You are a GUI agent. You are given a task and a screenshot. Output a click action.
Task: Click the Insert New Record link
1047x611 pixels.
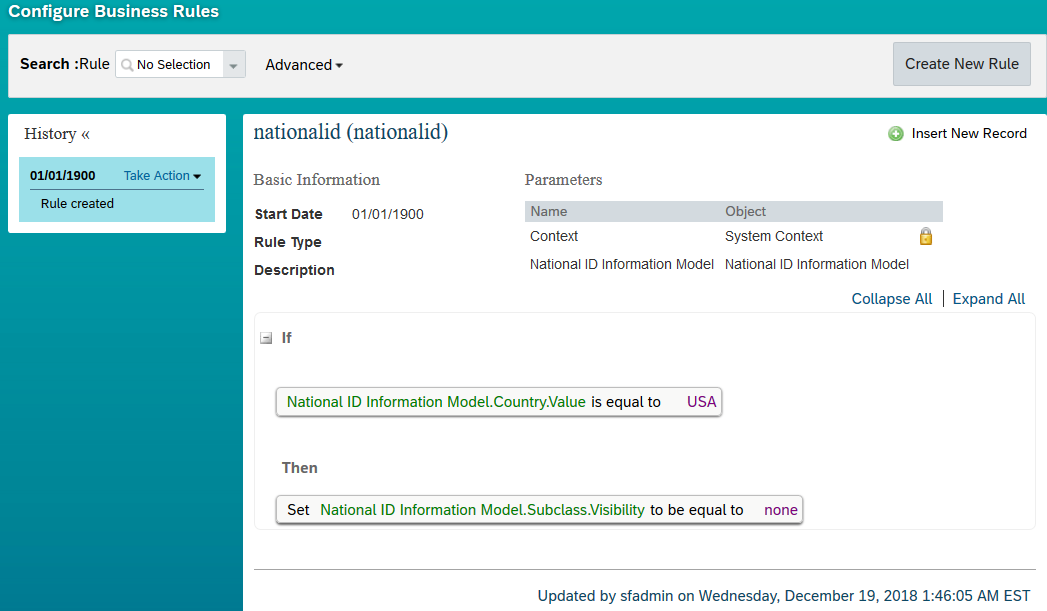(969, 134)
